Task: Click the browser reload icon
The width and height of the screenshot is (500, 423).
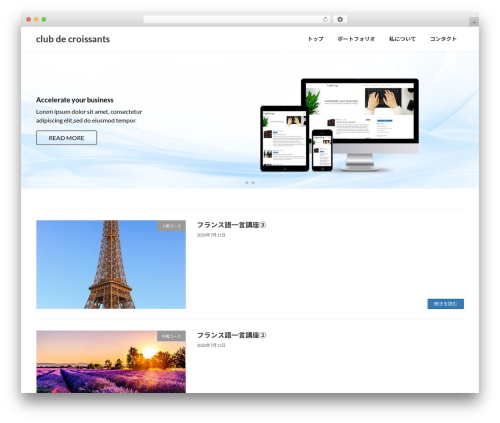Action: (x=325, y=20)
